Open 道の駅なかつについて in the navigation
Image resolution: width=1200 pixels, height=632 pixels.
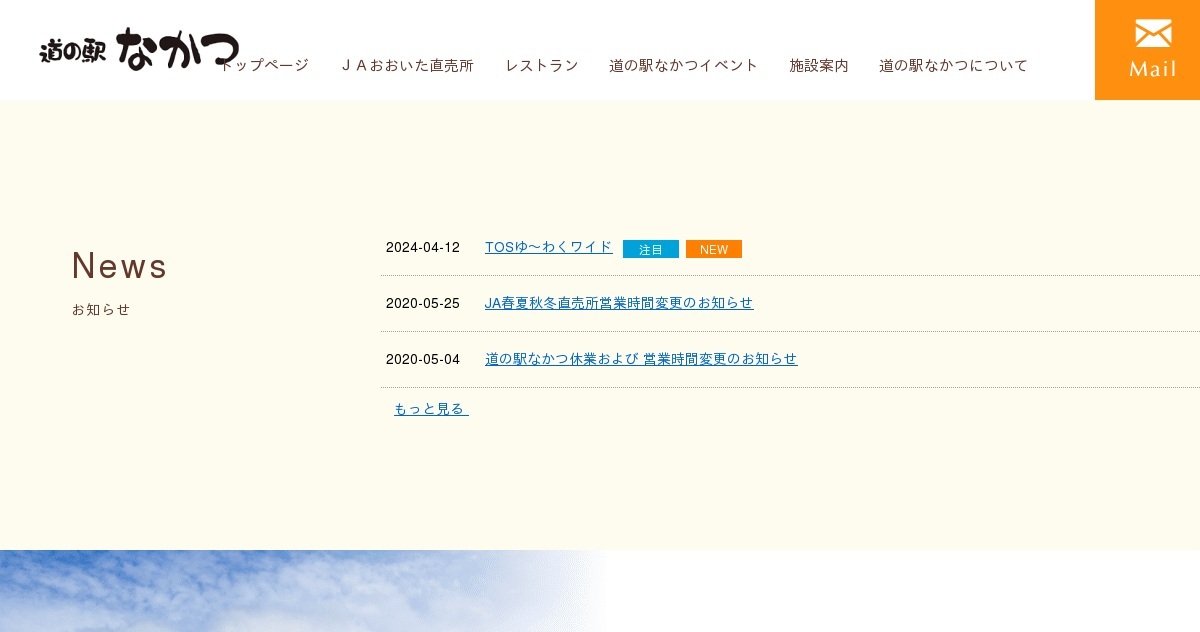(953, 66)
